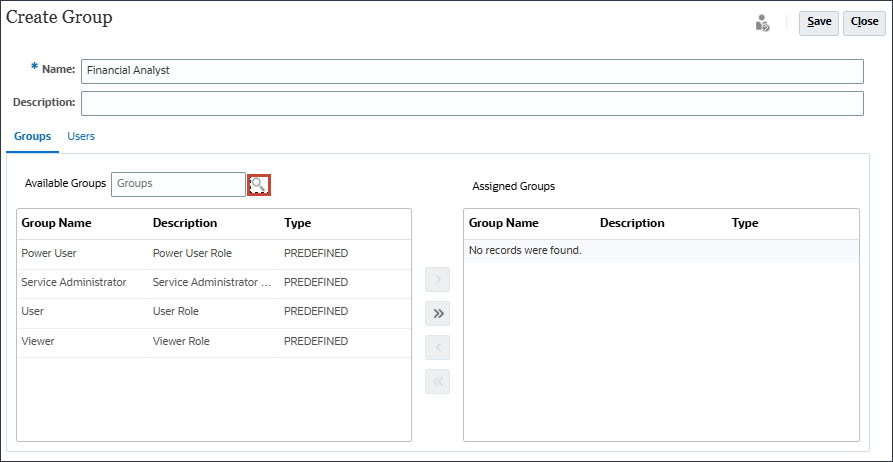Focus the Name text field

coord(471,71)
